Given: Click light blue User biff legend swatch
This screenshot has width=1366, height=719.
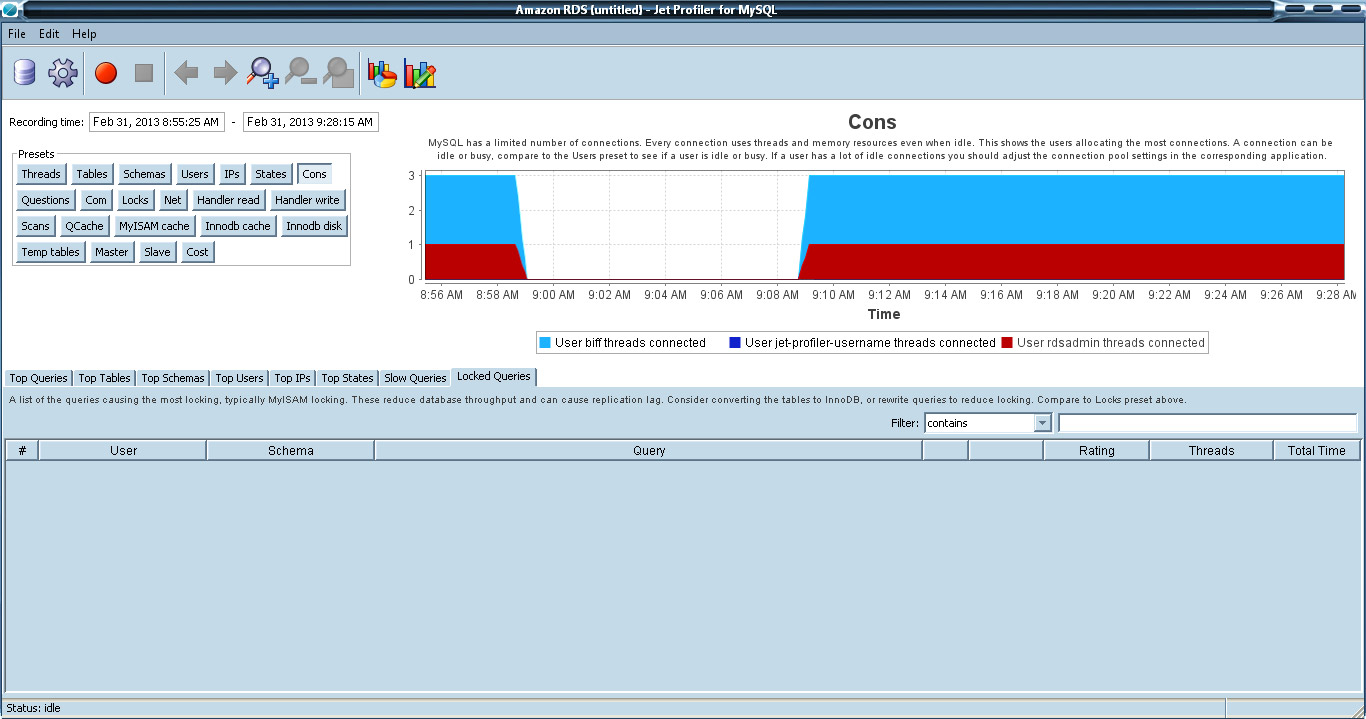Looking at the screenshot, I should [545, 343].
